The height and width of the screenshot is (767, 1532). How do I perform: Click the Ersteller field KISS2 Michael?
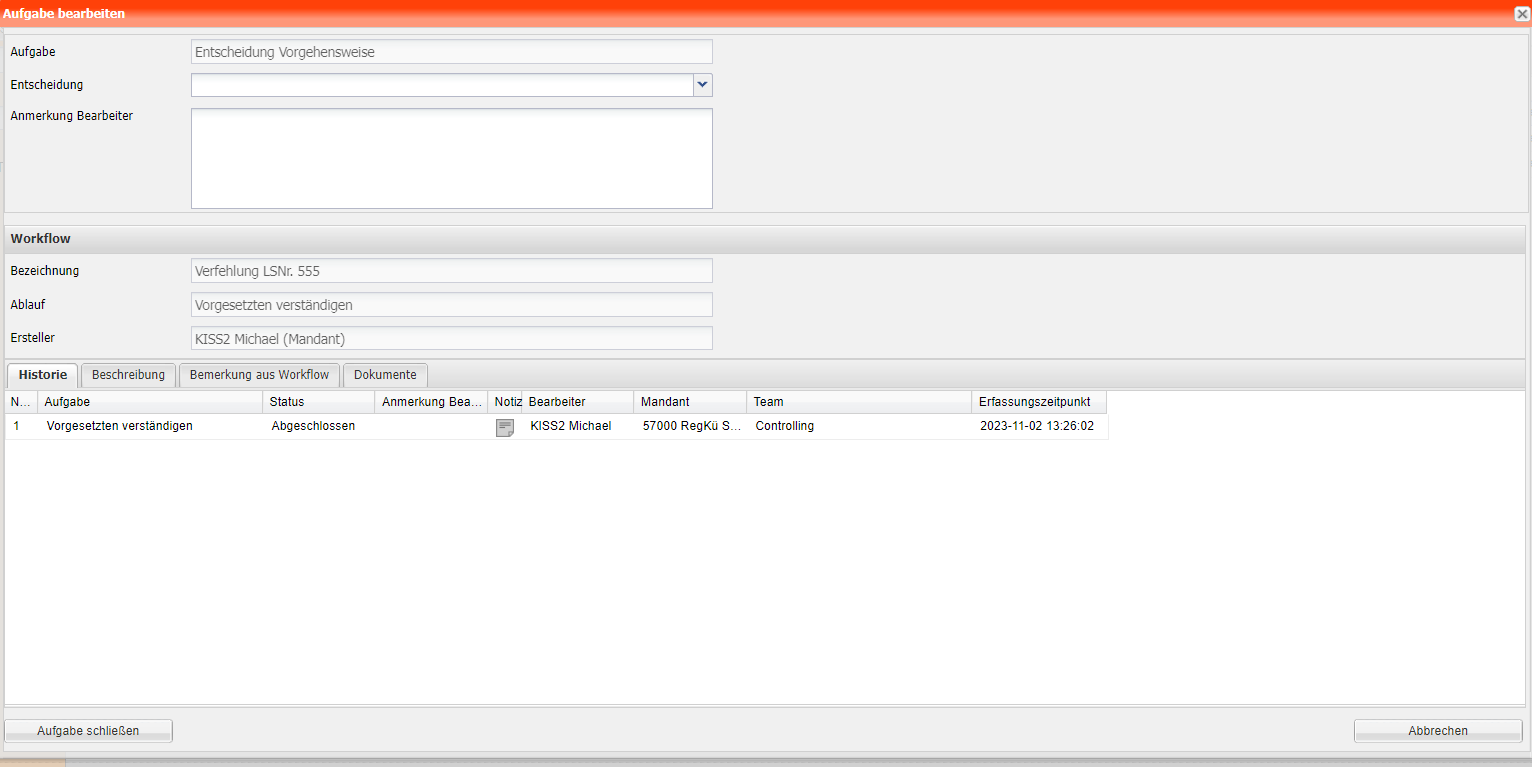tap(451, 339)
